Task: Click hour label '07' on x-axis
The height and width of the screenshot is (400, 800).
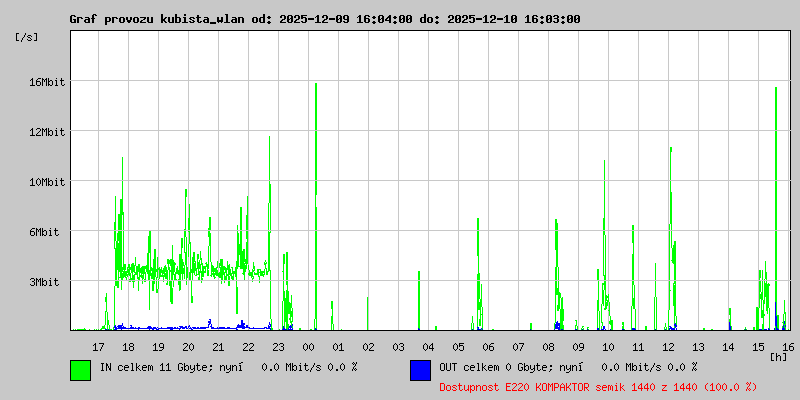Action: [518, 347]
